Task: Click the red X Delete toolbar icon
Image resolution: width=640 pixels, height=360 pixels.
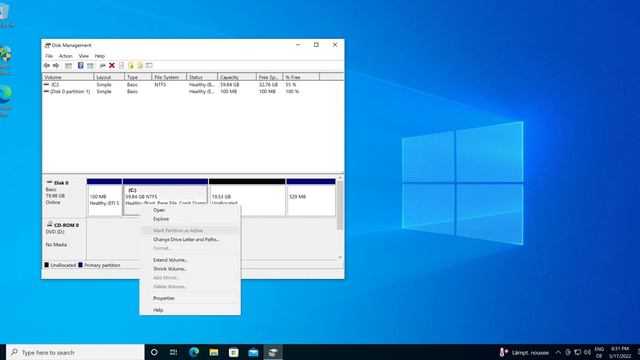Action: pyautogui.click(x=111, y=66)
